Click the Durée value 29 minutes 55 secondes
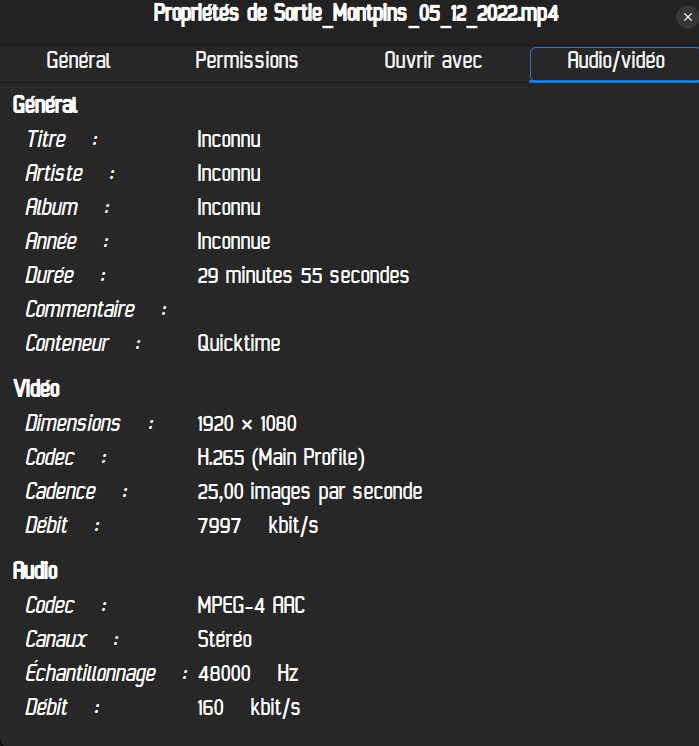 [303, 276]
